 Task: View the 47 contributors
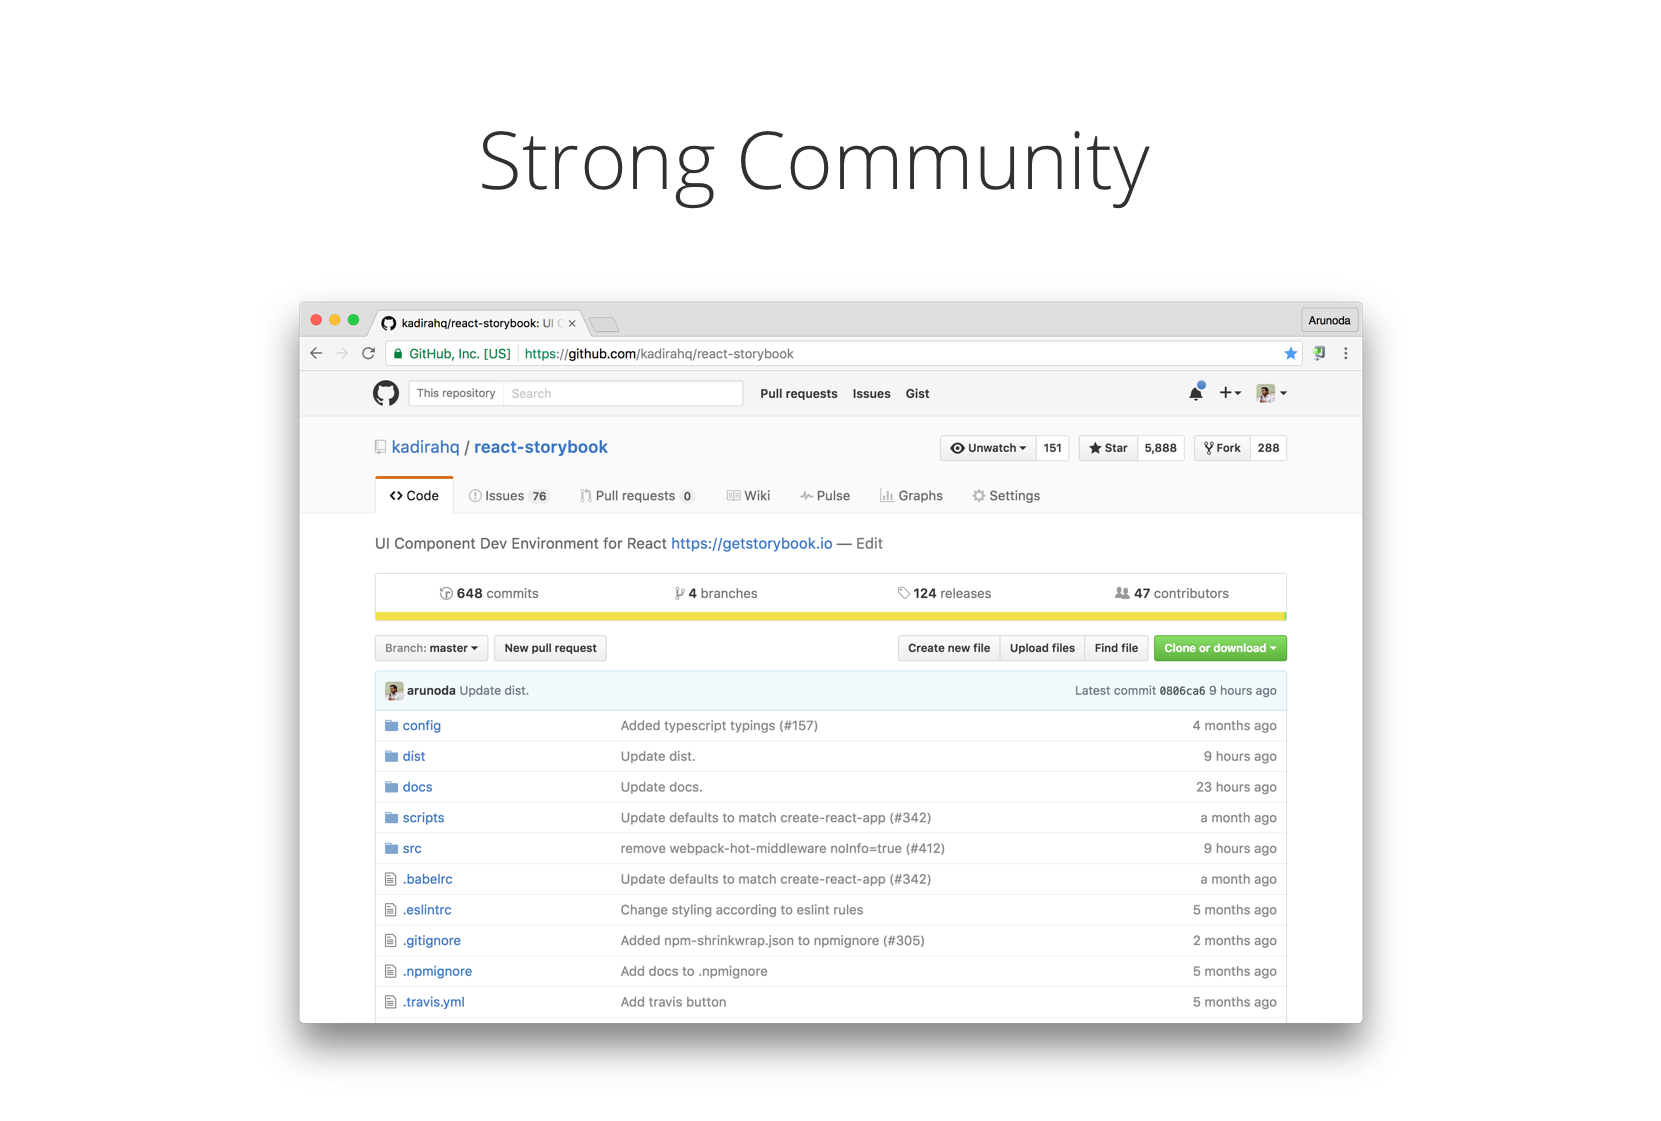(1172, 594)
